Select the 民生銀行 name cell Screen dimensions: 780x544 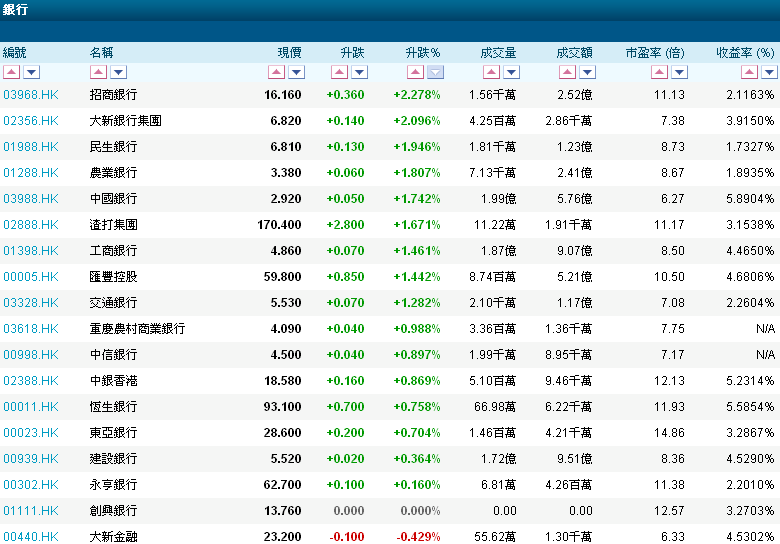coord(113,147)
